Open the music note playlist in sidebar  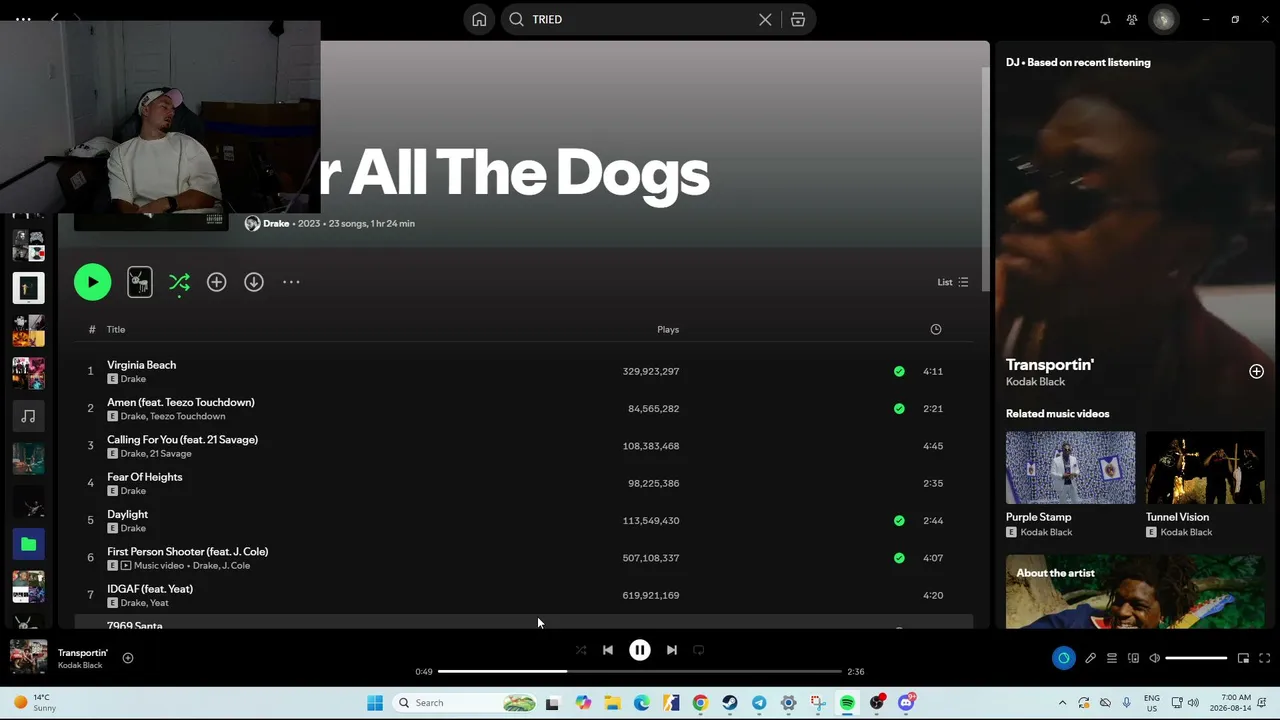[x=28, y=416]
